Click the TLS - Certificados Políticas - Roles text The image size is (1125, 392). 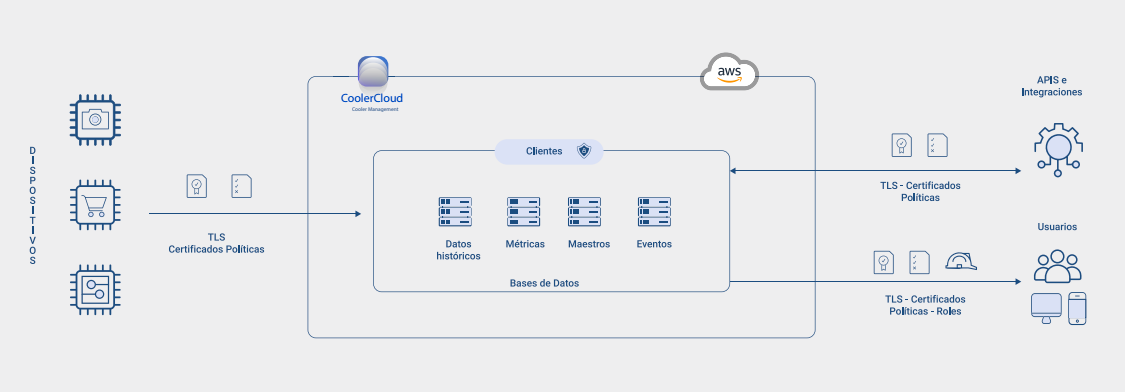tap(925, 305)
